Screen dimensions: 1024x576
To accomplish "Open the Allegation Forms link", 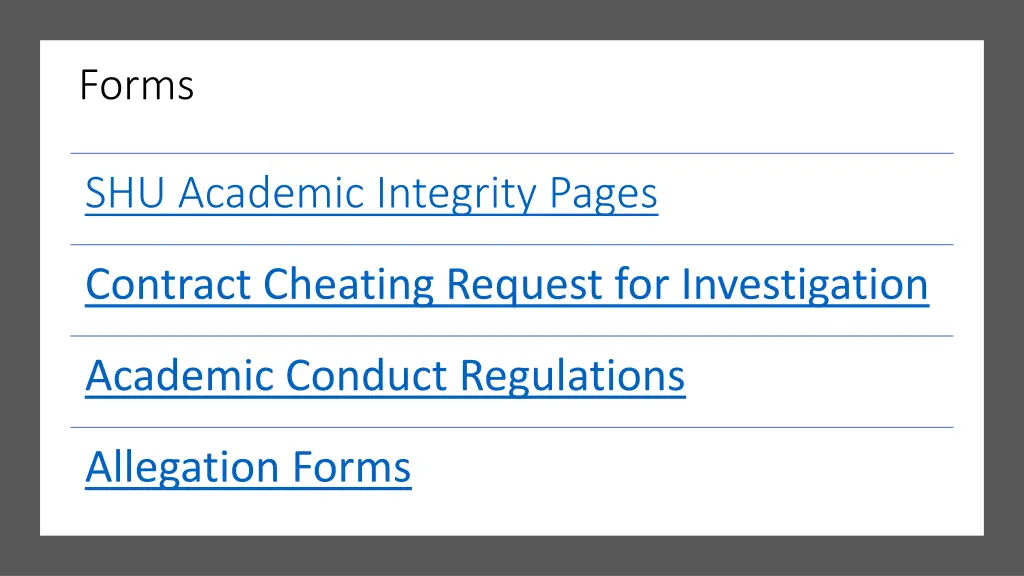I will click(x=248, y=468).
